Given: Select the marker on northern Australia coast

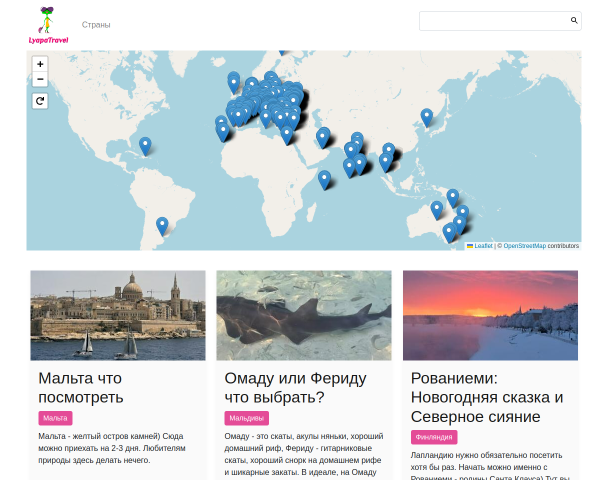Looking at the screenshot, I should (x=453, y=198).
